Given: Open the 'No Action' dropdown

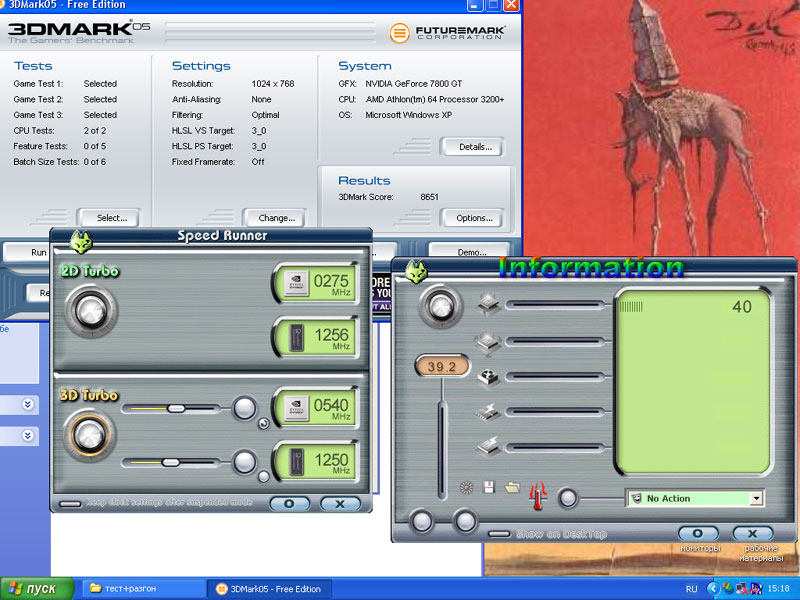Looking at the screenshot, I should [x=756, y=498].
